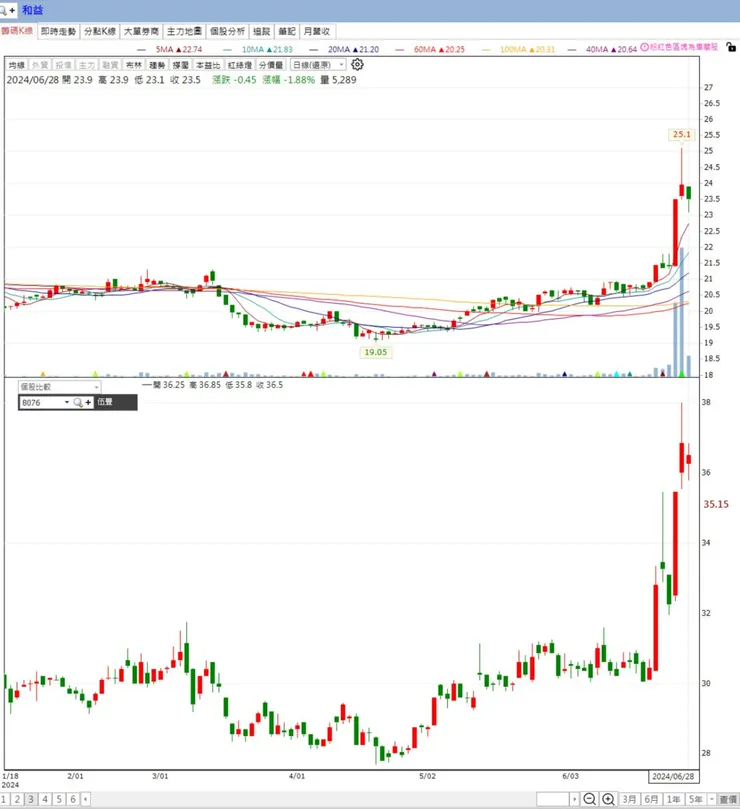Switch to the 筆記 tab
This screenshot has height=809, width=740.
[x=287, y=31]
